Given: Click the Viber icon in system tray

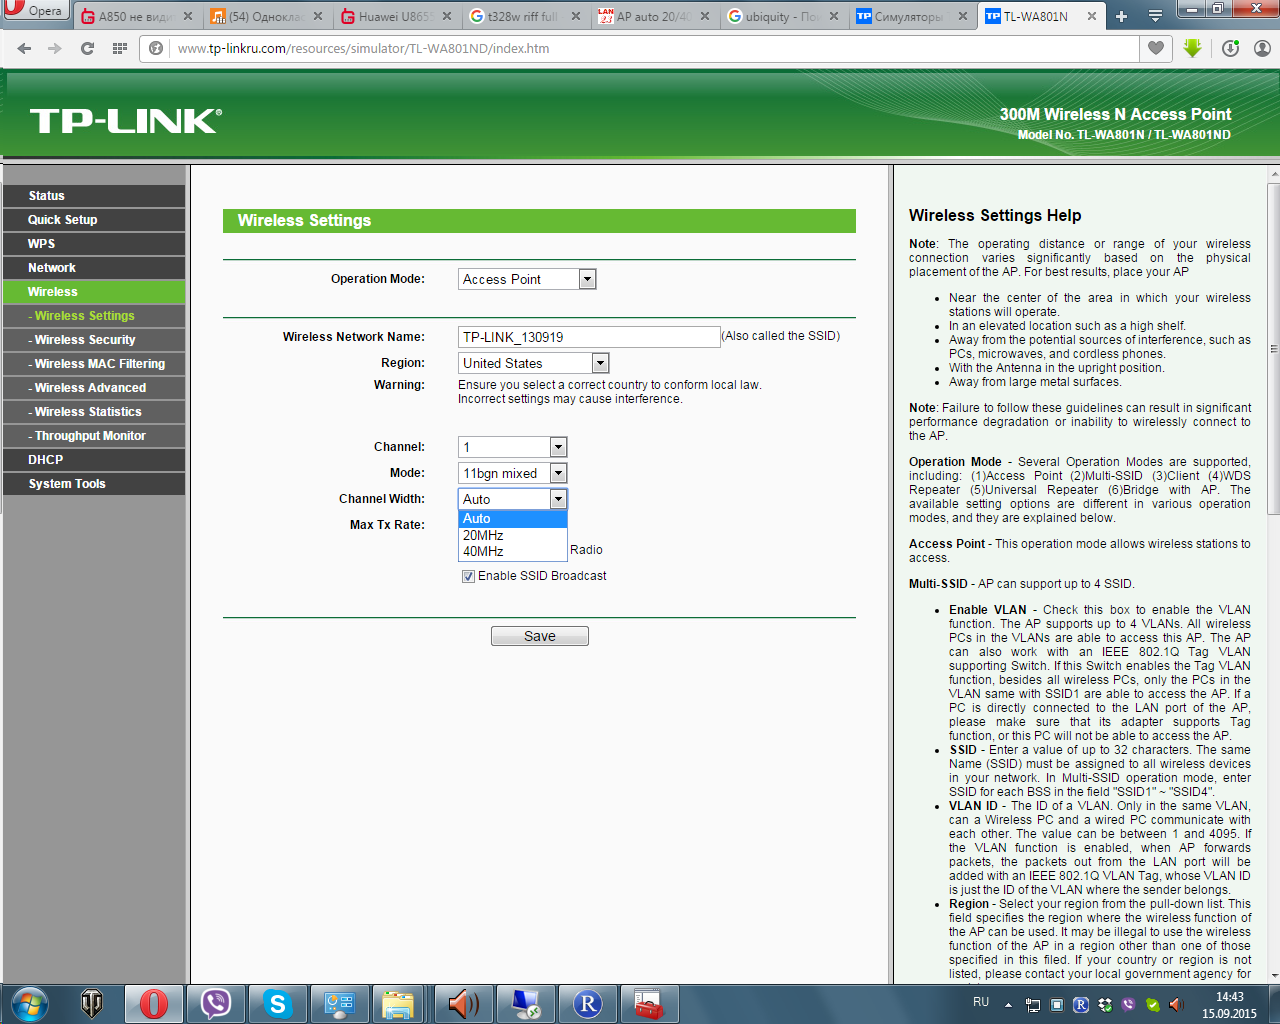Looking at the screenshot, I should click(1129, 1004).
